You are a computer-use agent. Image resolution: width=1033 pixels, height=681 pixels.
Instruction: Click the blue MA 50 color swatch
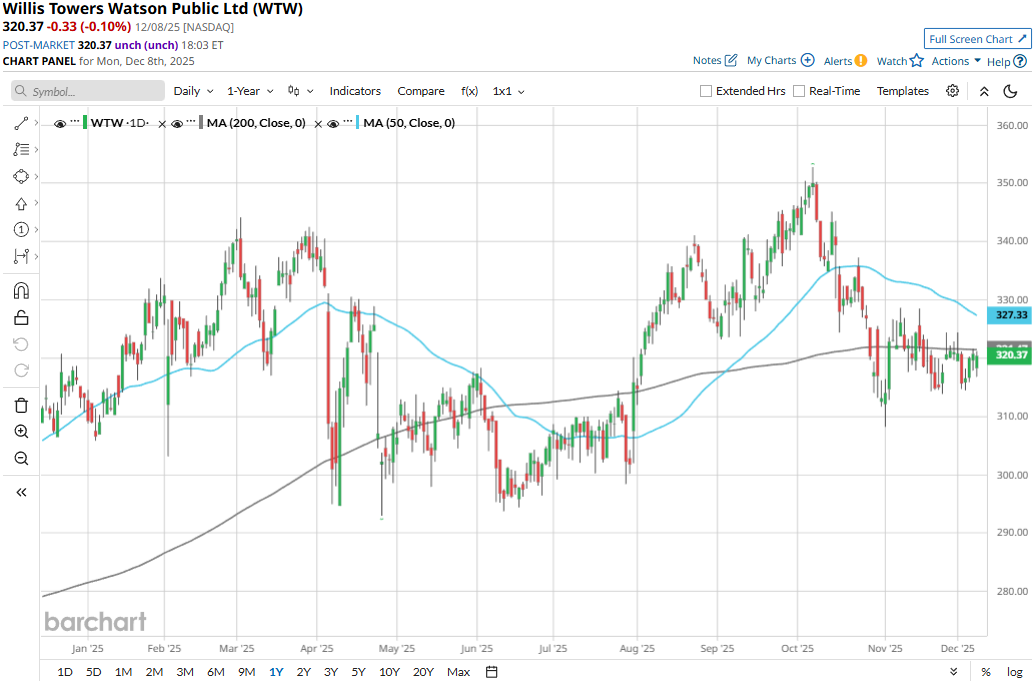point(357,123)
